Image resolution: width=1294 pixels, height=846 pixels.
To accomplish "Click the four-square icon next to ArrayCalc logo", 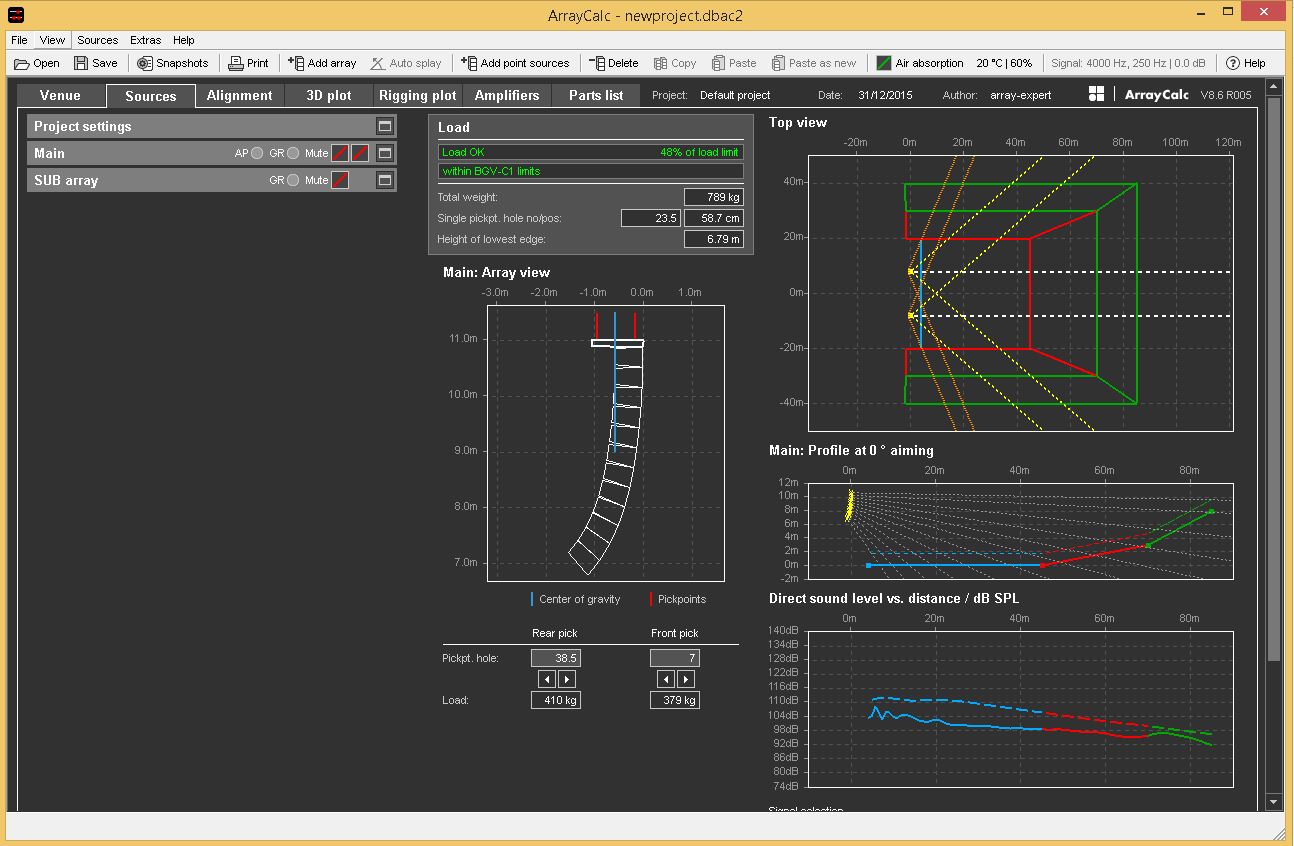I will point(1096,93).
